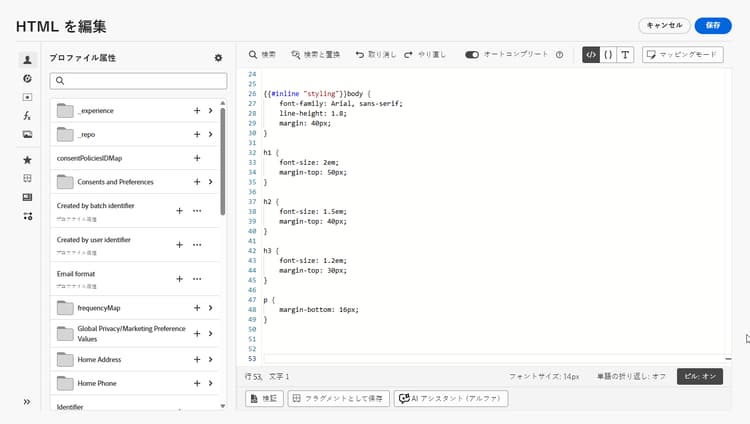750x424 pixels.
Task: Click the attribute search field
Action: [x=138, y=81]
